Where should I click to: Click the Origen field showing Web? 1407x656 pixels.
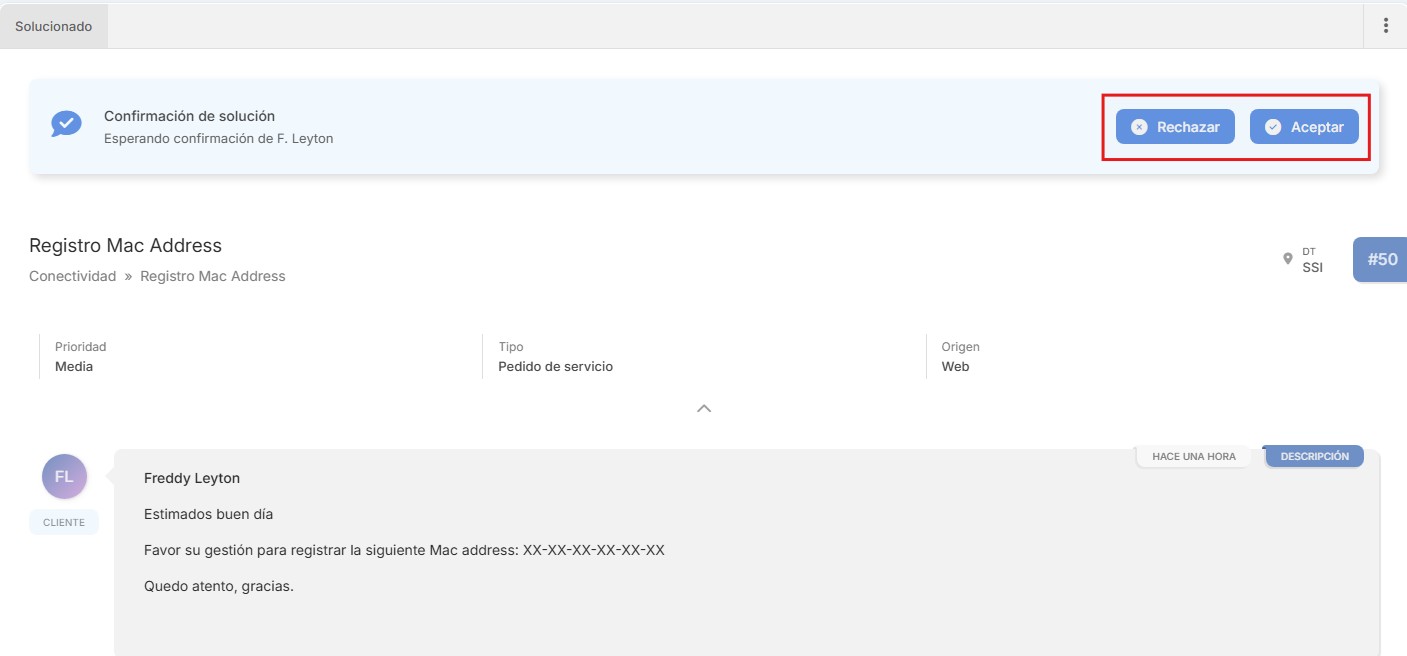click(x=955, y=367)
